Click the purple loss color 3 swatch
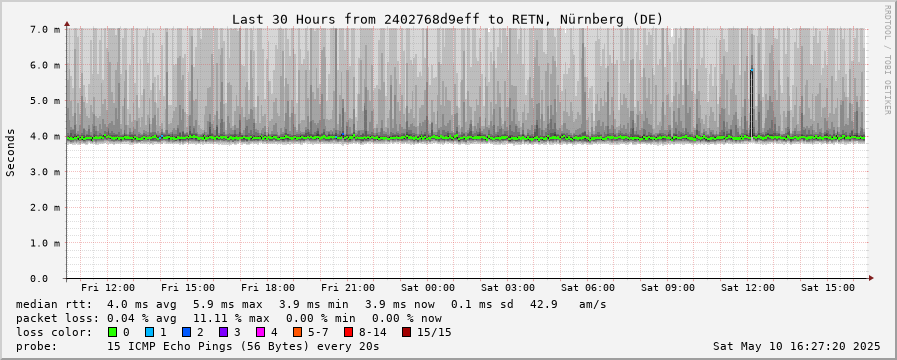The image size is (897, 360). tap(223, 332)
